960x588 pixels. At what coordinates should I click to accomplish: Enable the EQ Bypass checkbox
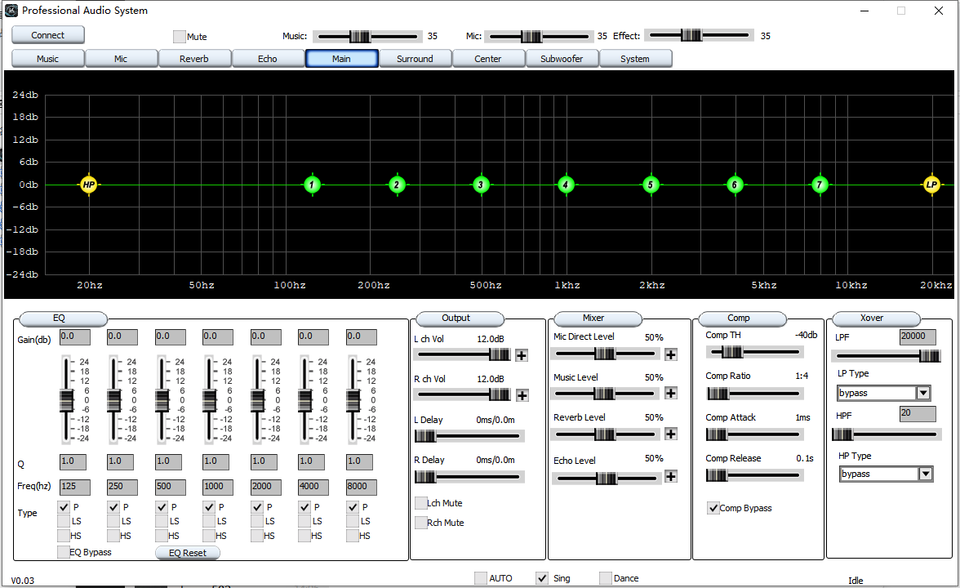pyautogui.click(x=64, y=552)
